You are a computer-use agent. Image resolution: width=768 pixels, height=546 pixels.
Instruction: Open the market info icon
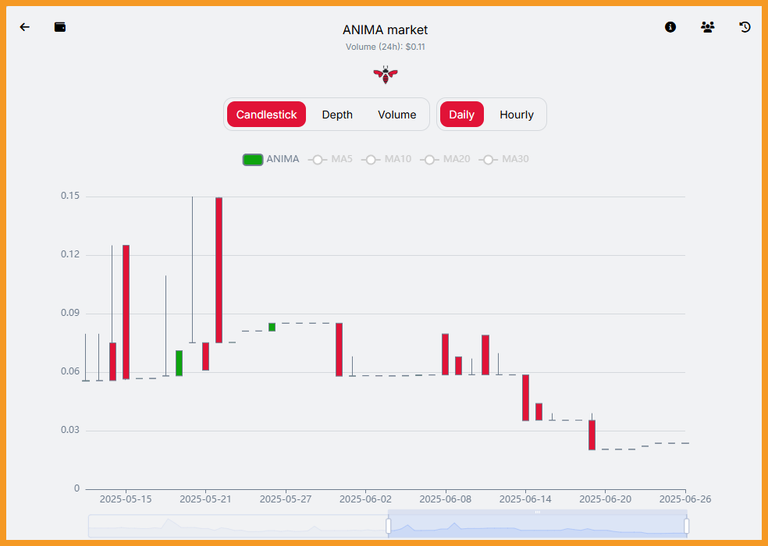point(670,27)
